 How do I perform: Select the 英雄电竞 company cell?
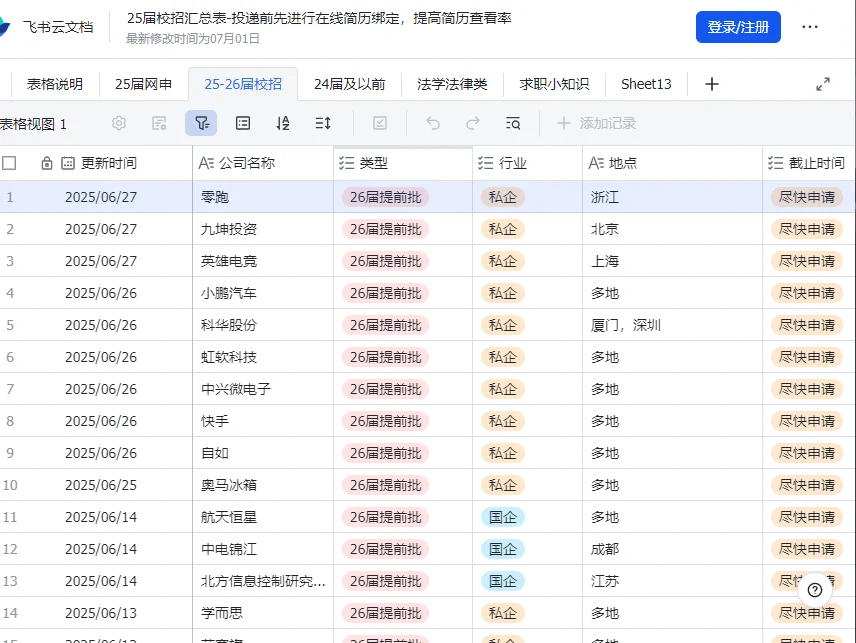click(263, 261)
